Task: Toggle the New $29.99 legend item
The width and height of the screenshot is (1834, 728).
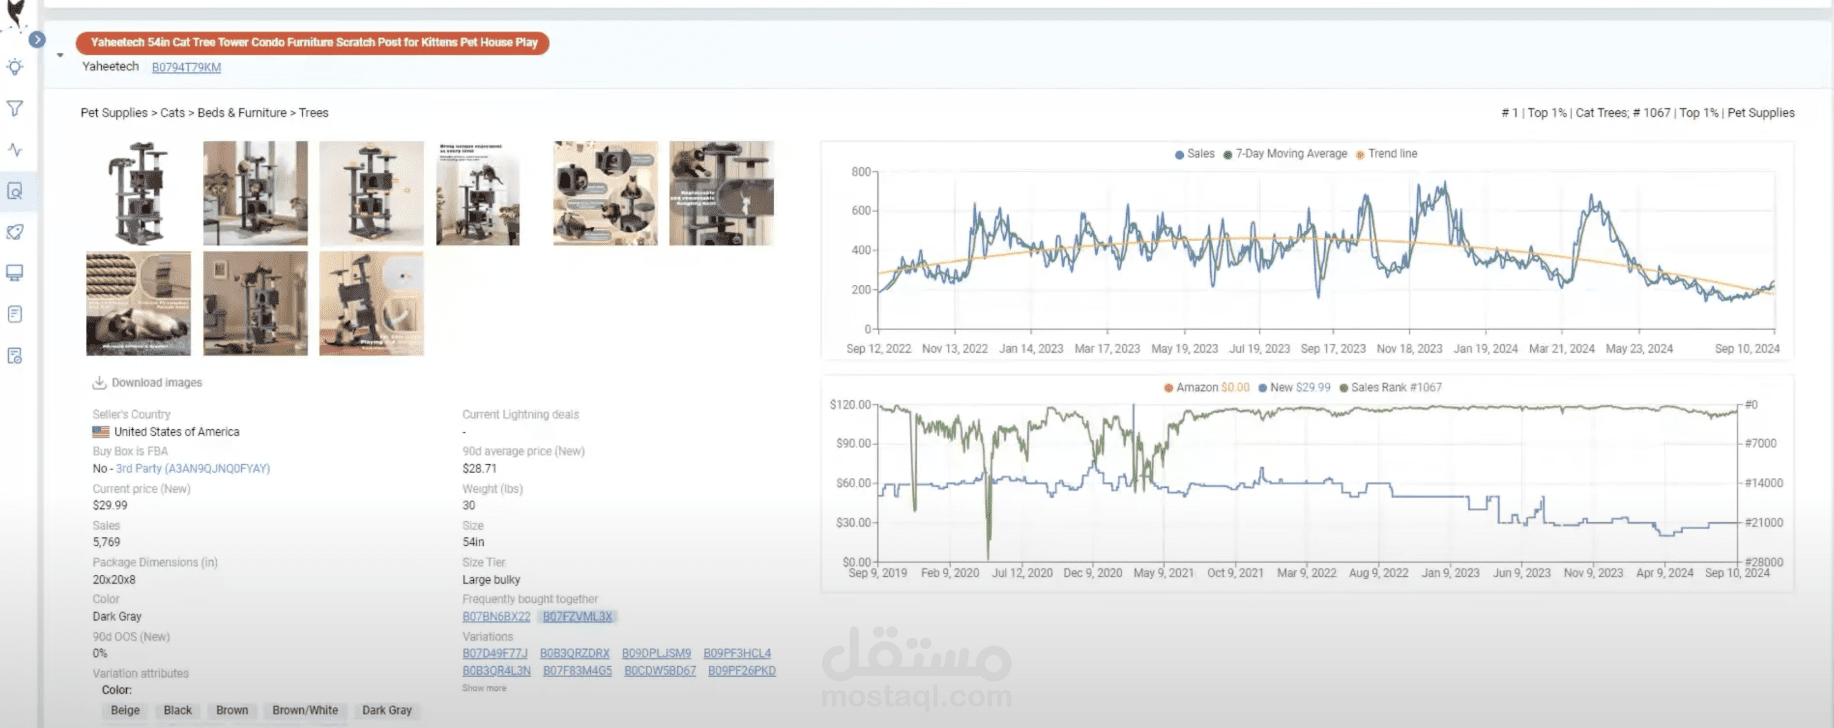Action: coord(1294,388)
